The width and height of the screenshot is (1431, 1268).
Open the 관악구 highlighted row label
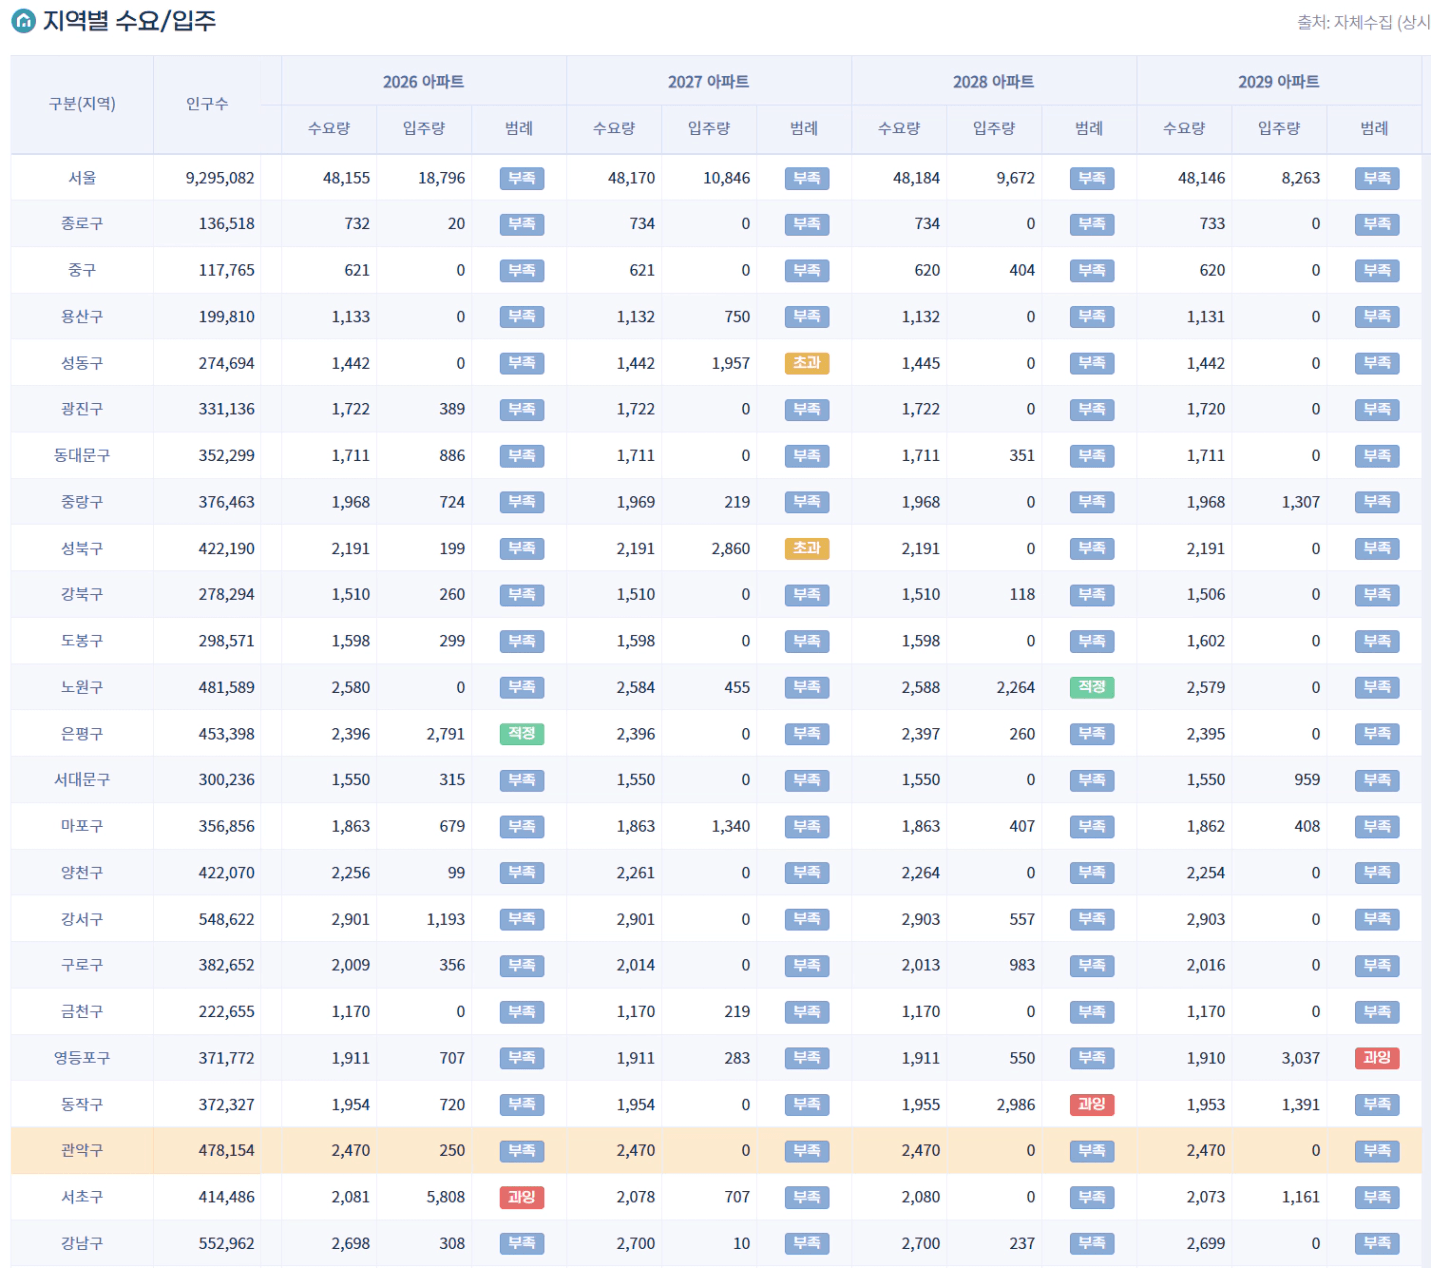pyautogui.click(x=82, y=1150)
